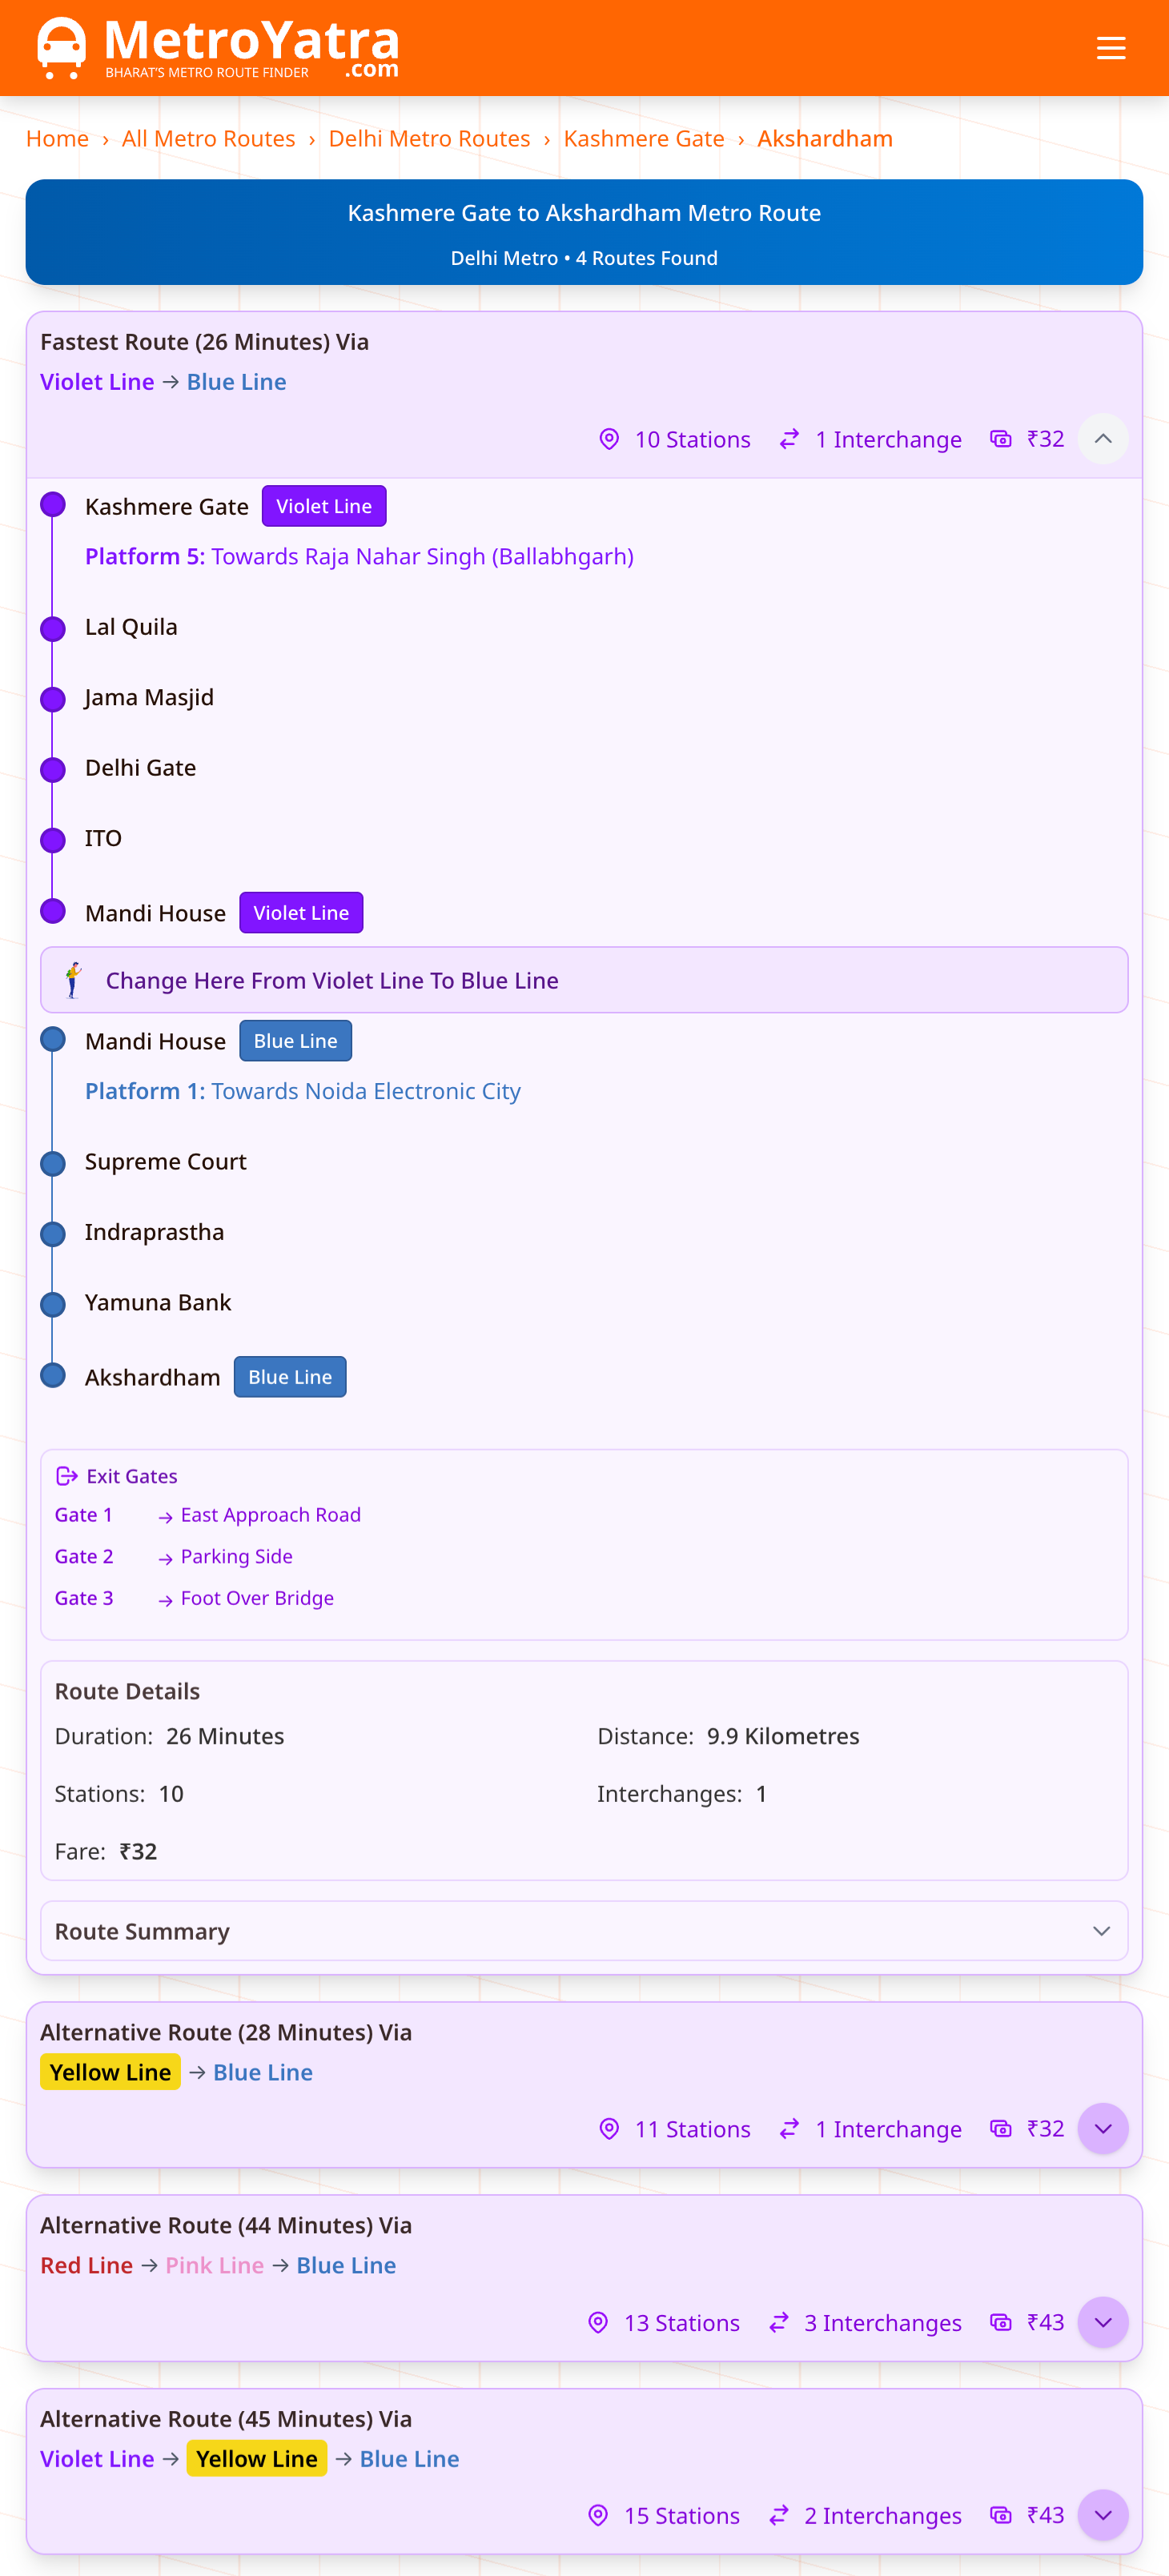This screenshot has width=1169, height=2576.
Task: Expand the 45-minute alternative route
Action: pos(1104,2515)
